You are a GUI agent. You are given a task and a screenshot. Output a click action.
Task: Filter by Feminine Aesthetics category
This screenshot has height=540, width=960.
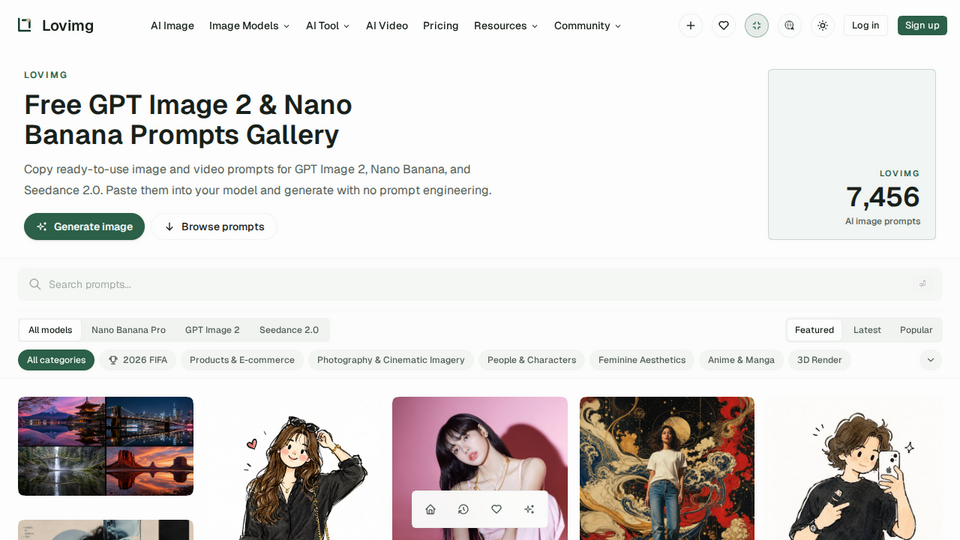pyautogui.click(x=642, y=360)
